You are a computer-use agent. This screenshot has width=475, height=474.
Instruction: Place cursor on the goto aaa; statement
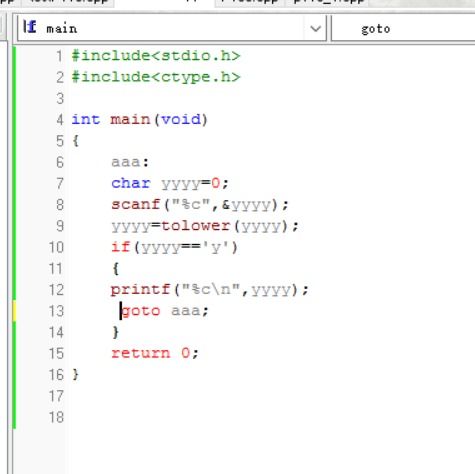point(165,311)
